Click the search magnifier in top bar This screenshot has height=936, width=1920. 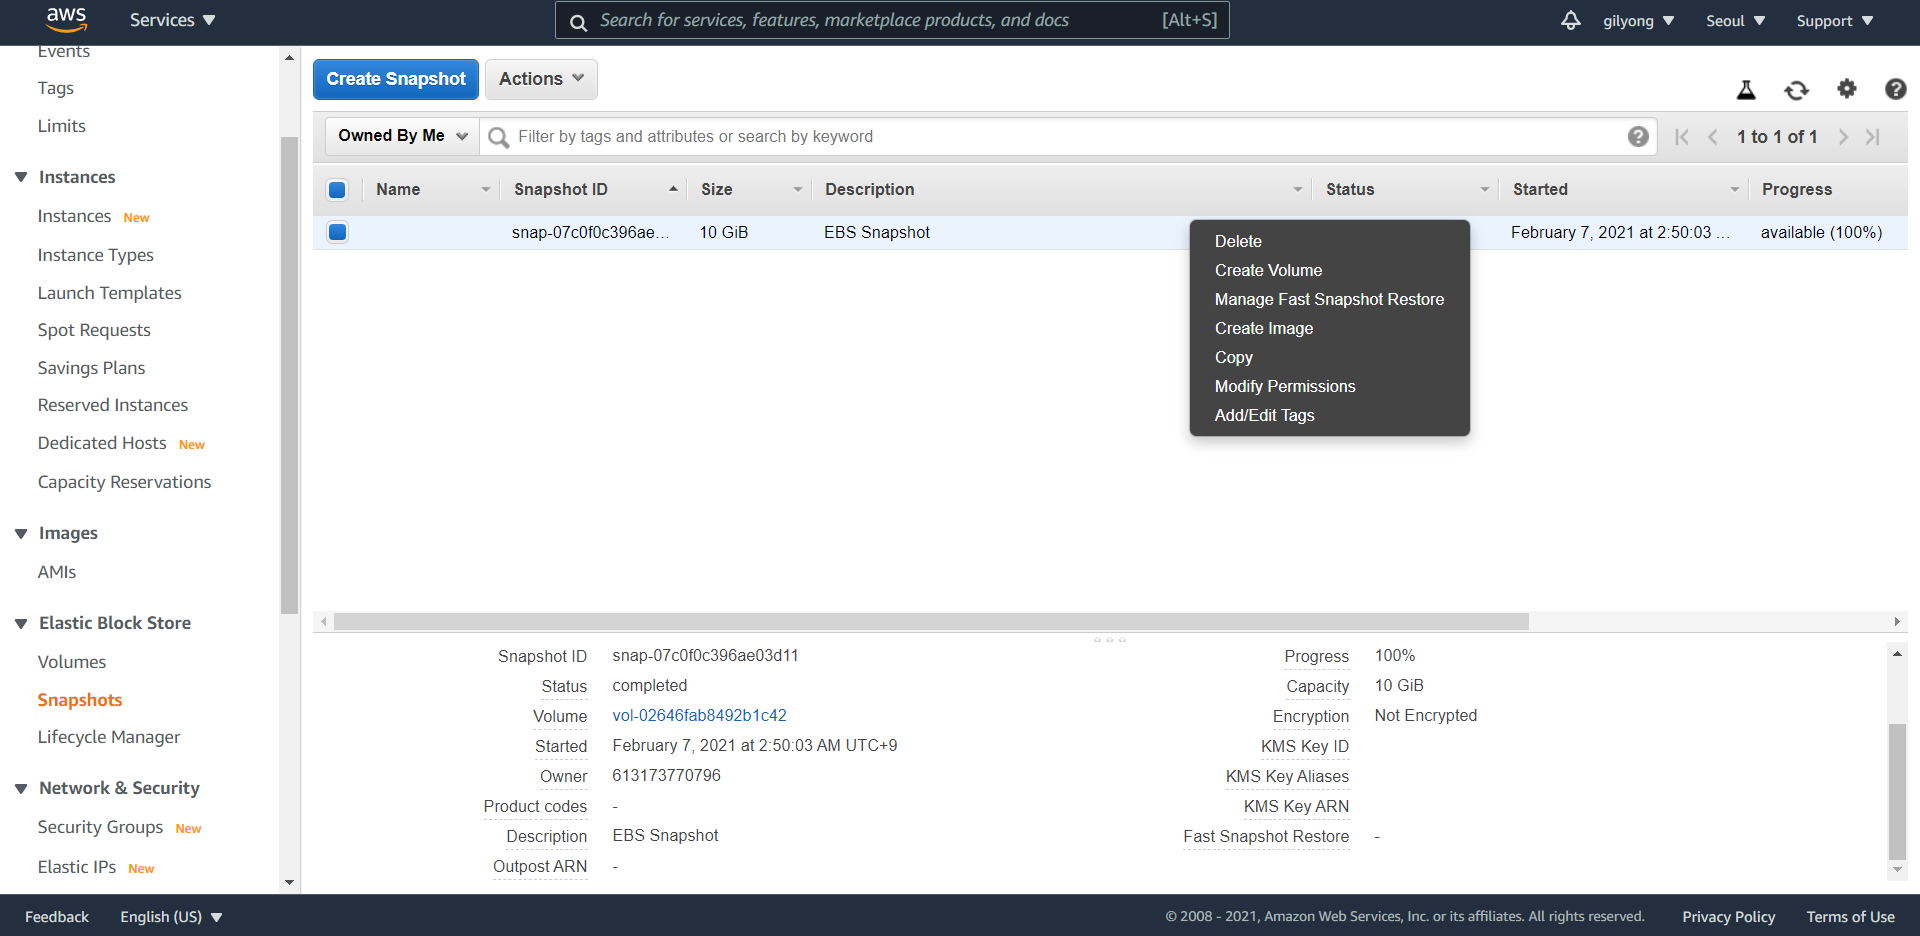click(578, 22)
